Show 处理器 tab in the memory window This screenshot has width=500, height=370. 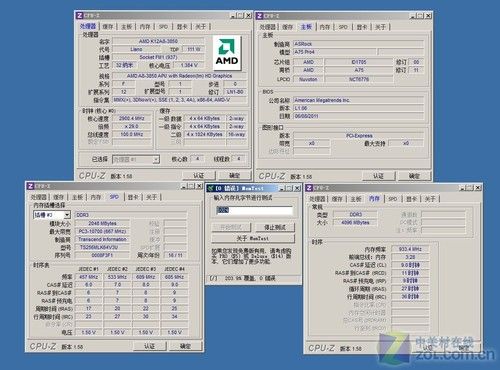click(317, 199)
